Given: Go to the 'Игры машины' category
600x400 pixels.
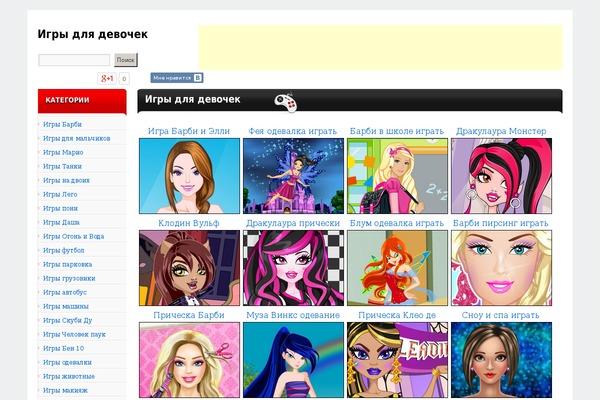Looking at the screenshot, I should coord(66,306).
